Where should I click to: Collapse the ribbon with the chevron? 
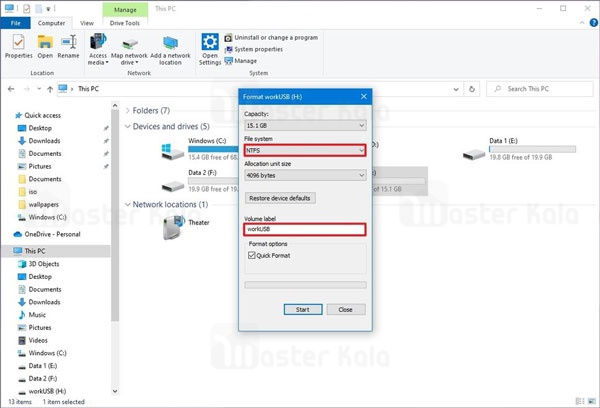[582, 23]
